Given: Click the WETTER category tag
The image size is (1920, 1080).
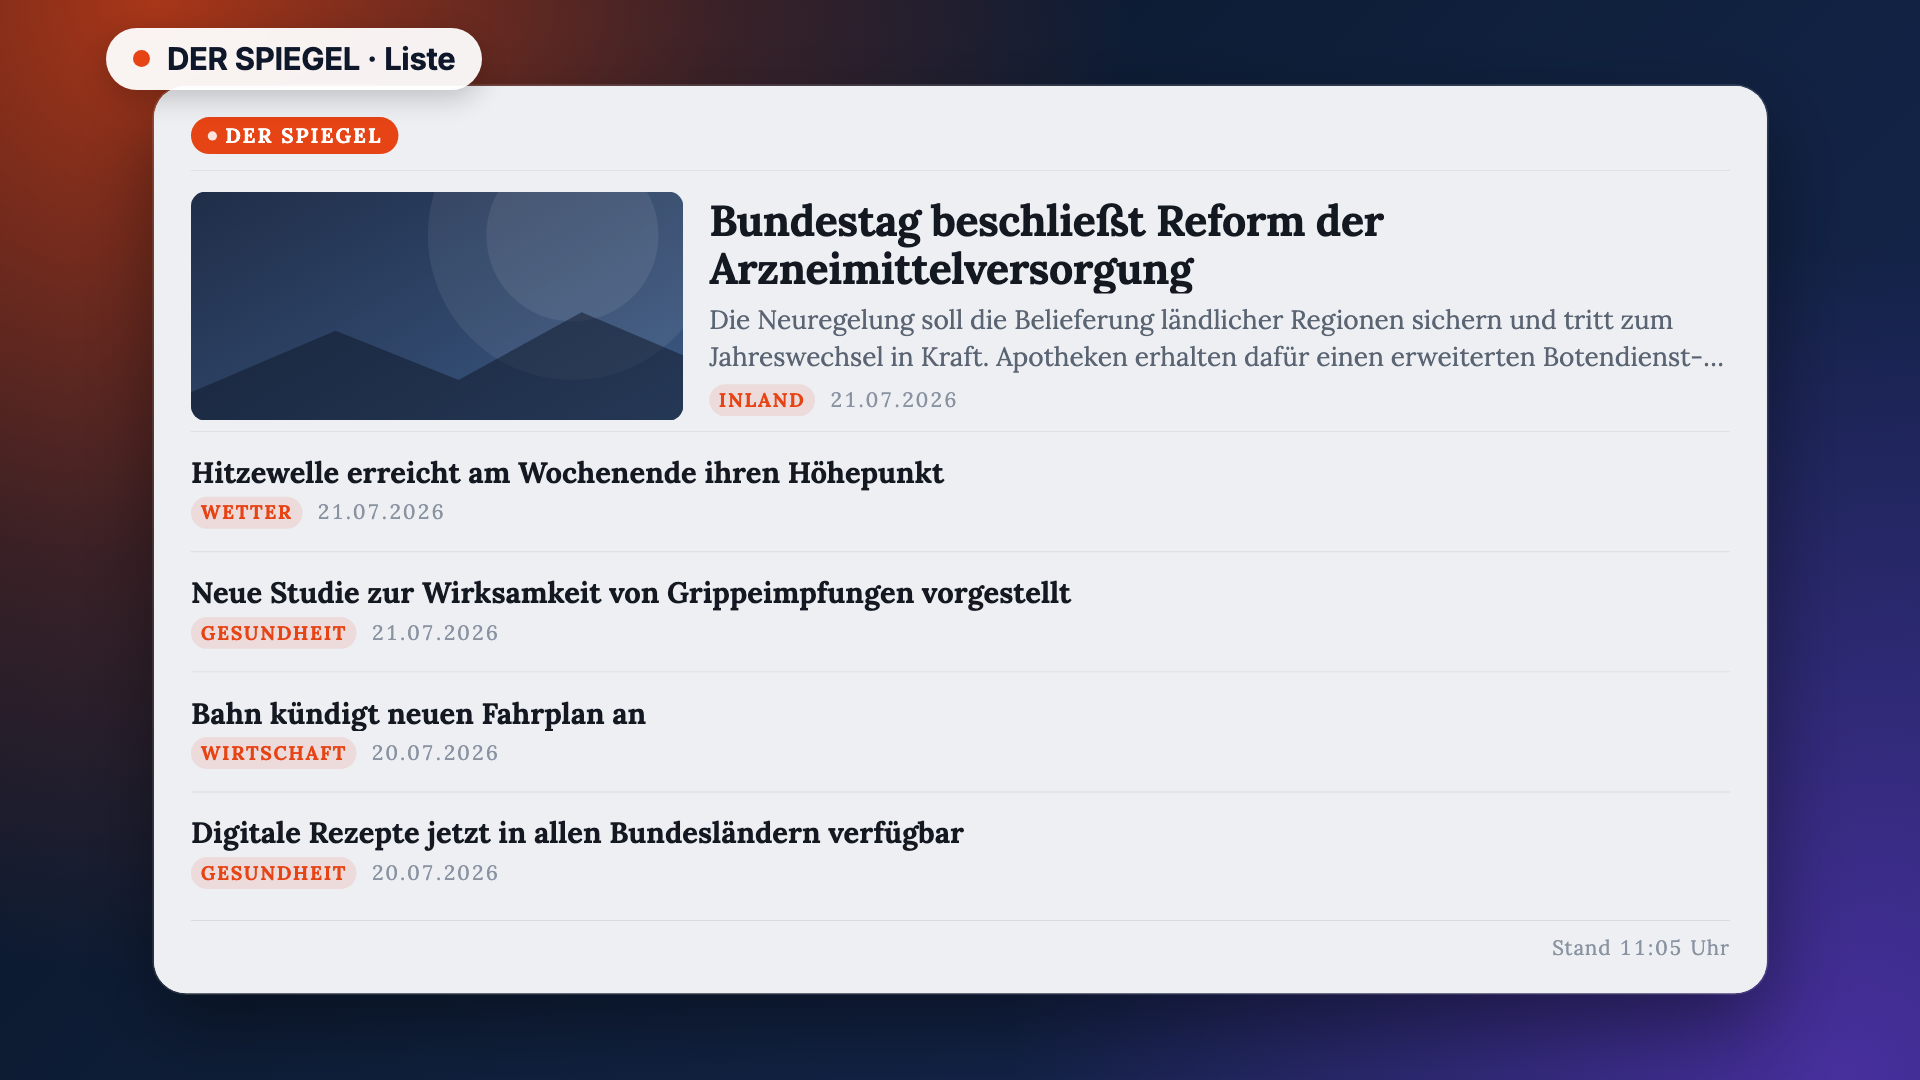Looking at the screenshot, I should (246, 512).
